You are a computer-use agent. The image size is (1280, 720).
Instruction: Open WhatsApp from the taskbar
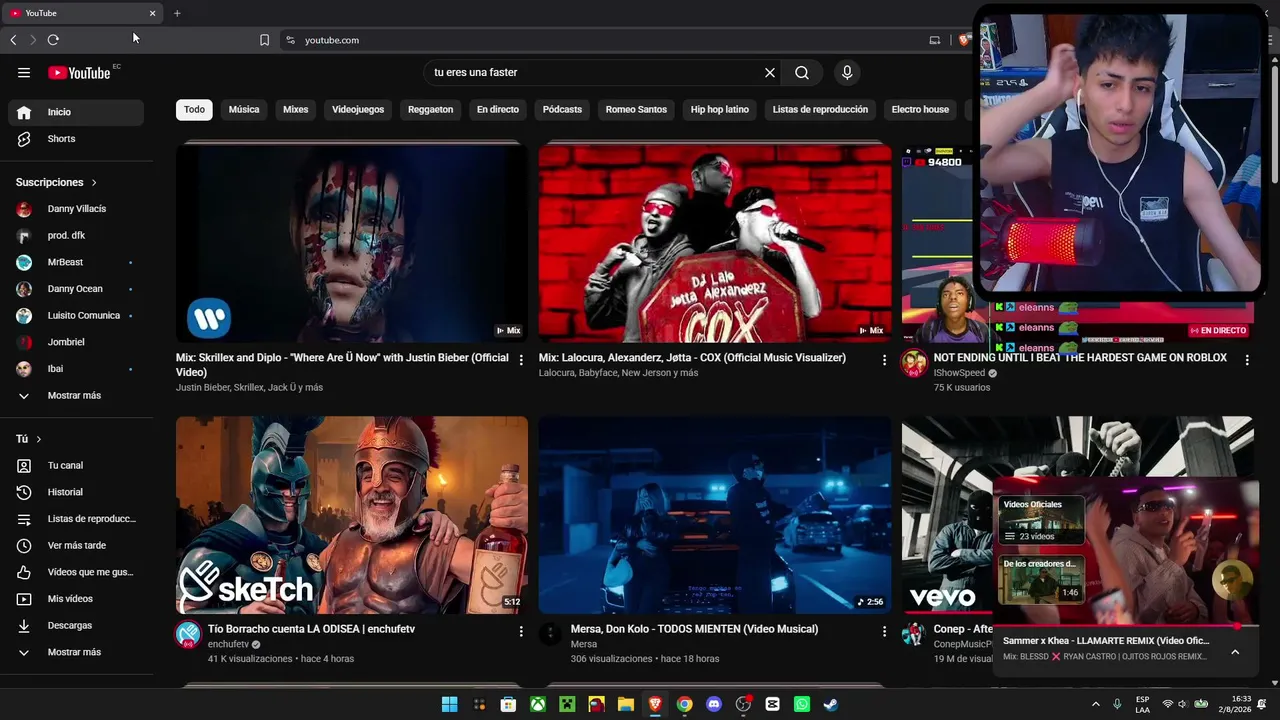click(801, 704)
